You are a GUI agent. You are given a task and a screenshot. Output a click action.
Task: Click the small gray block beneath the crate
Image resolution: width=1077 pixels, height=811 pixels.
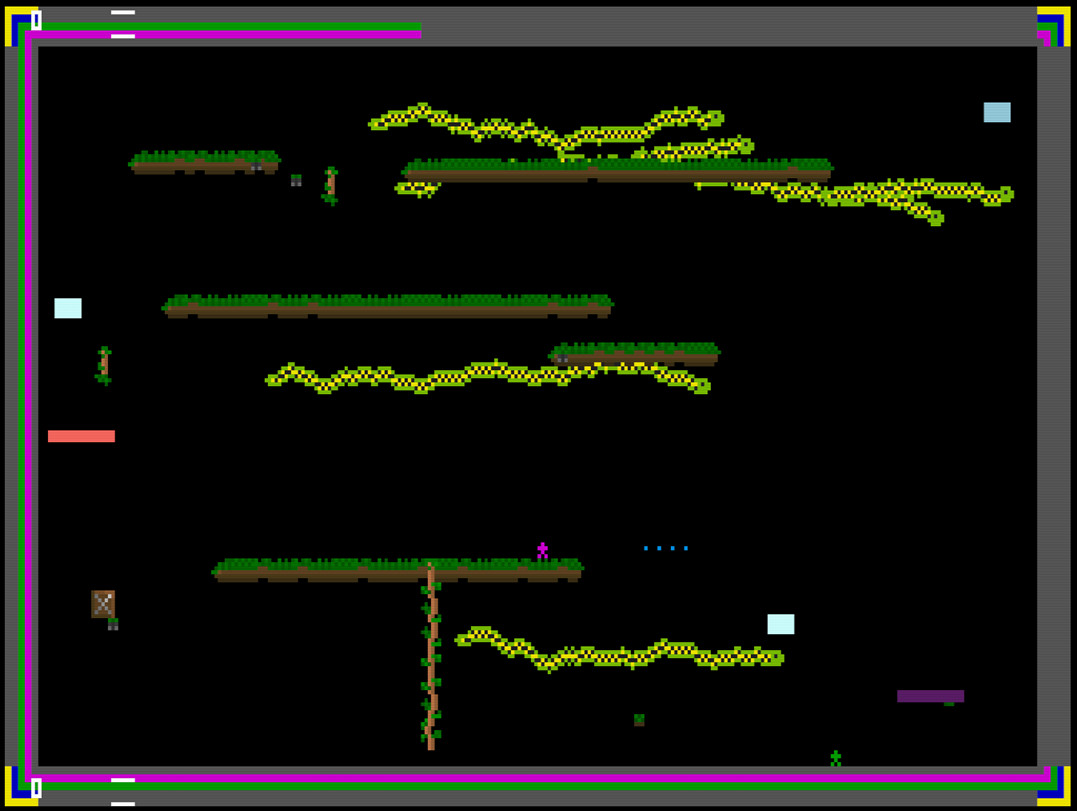coord(113,624)
